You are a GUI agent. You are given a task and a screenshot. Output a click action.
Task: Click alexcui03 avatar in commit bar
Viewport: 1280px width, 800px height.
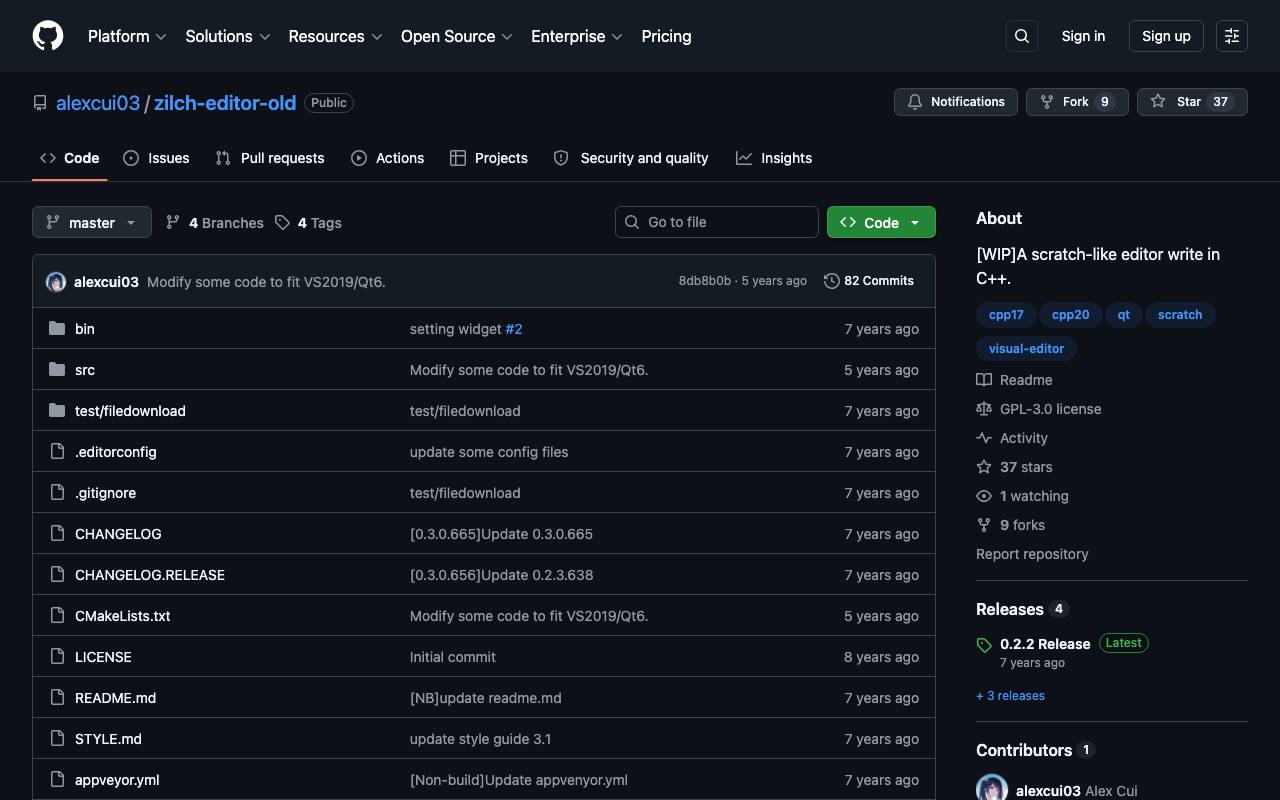pos(56,282)
